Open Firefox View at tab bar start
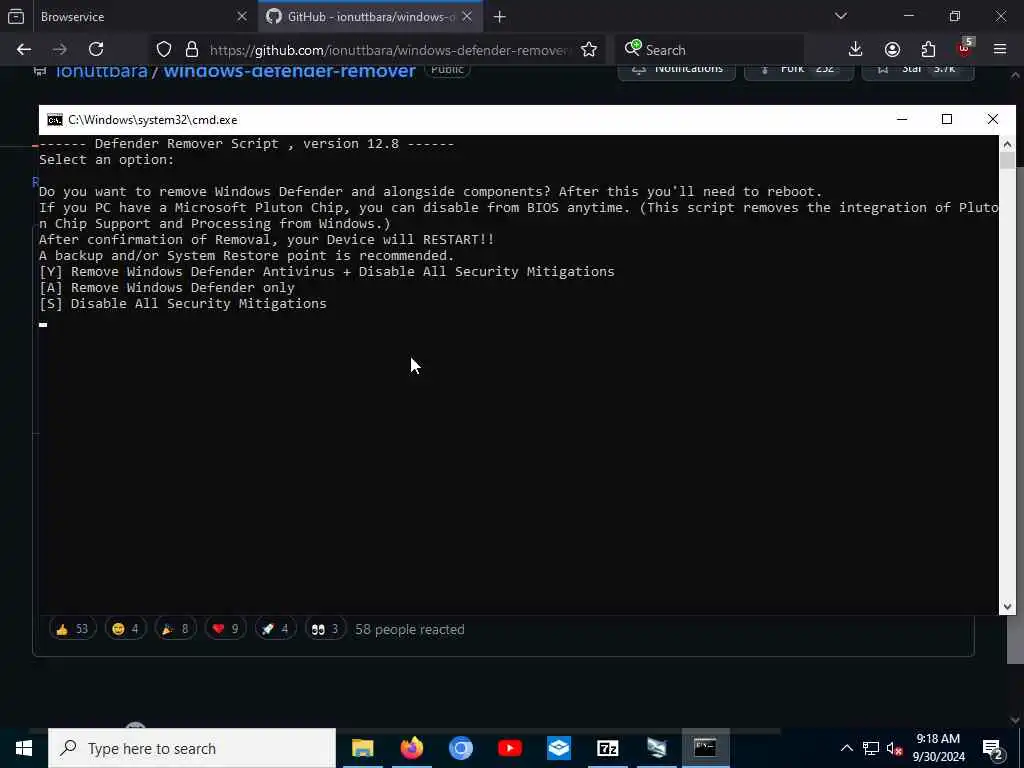Screen dimensions: 1024x768 (x=16, y=16)
